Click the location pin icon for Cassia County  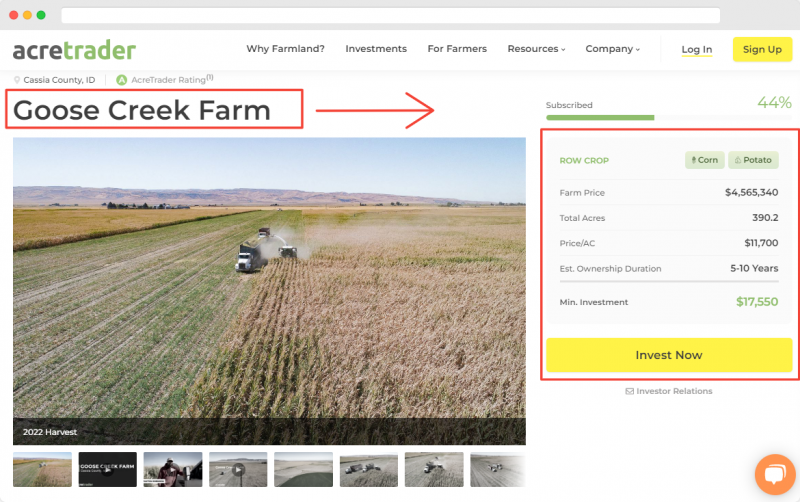point(17,80)
